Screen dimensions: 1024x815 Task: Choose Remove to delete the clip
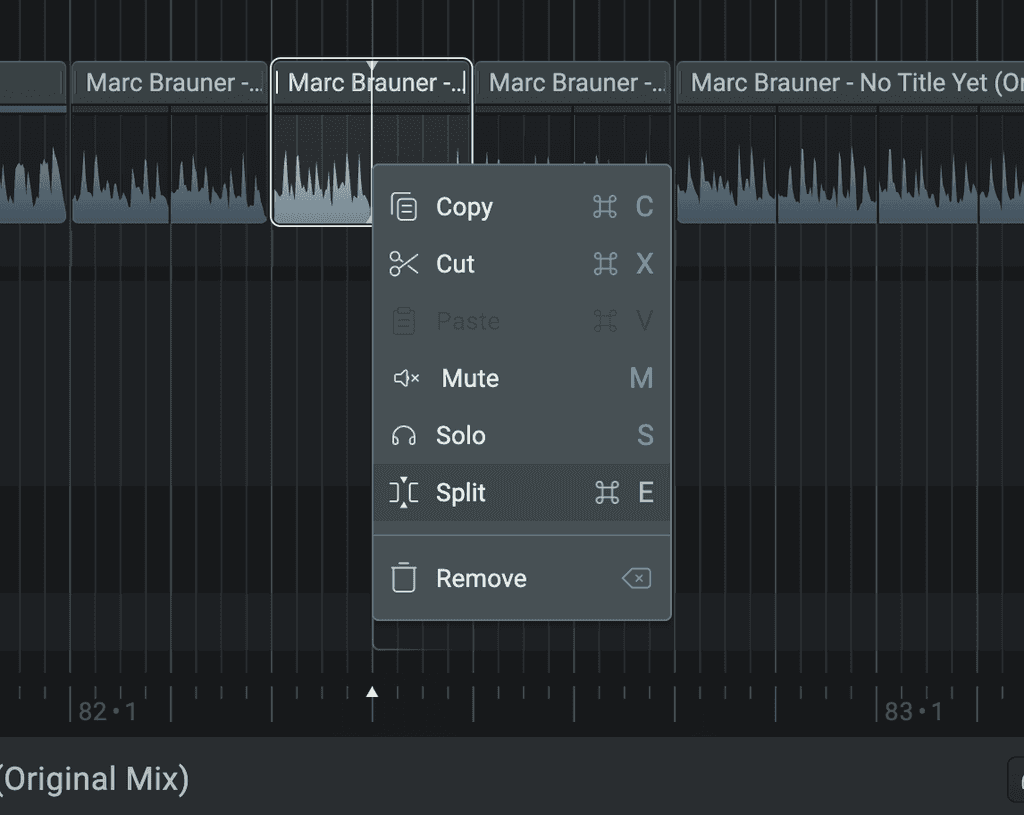(481, 578)
